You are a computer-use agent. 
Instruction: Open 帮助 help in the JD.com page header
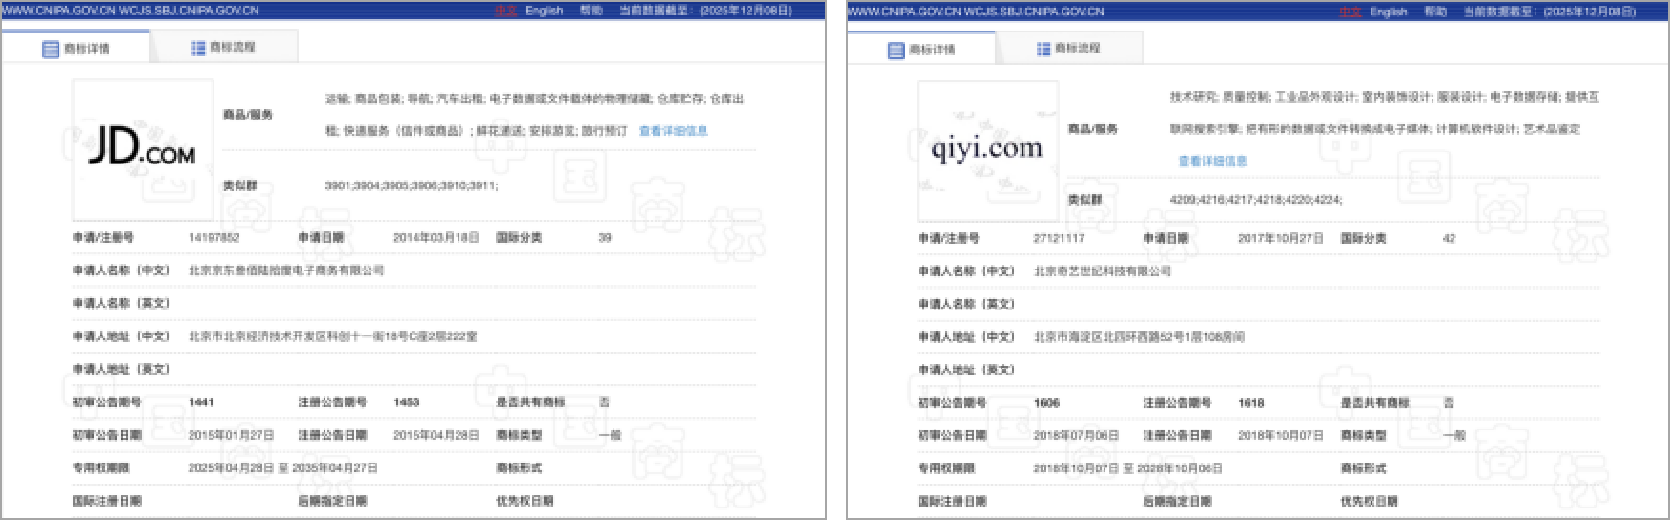click(591, 11)
